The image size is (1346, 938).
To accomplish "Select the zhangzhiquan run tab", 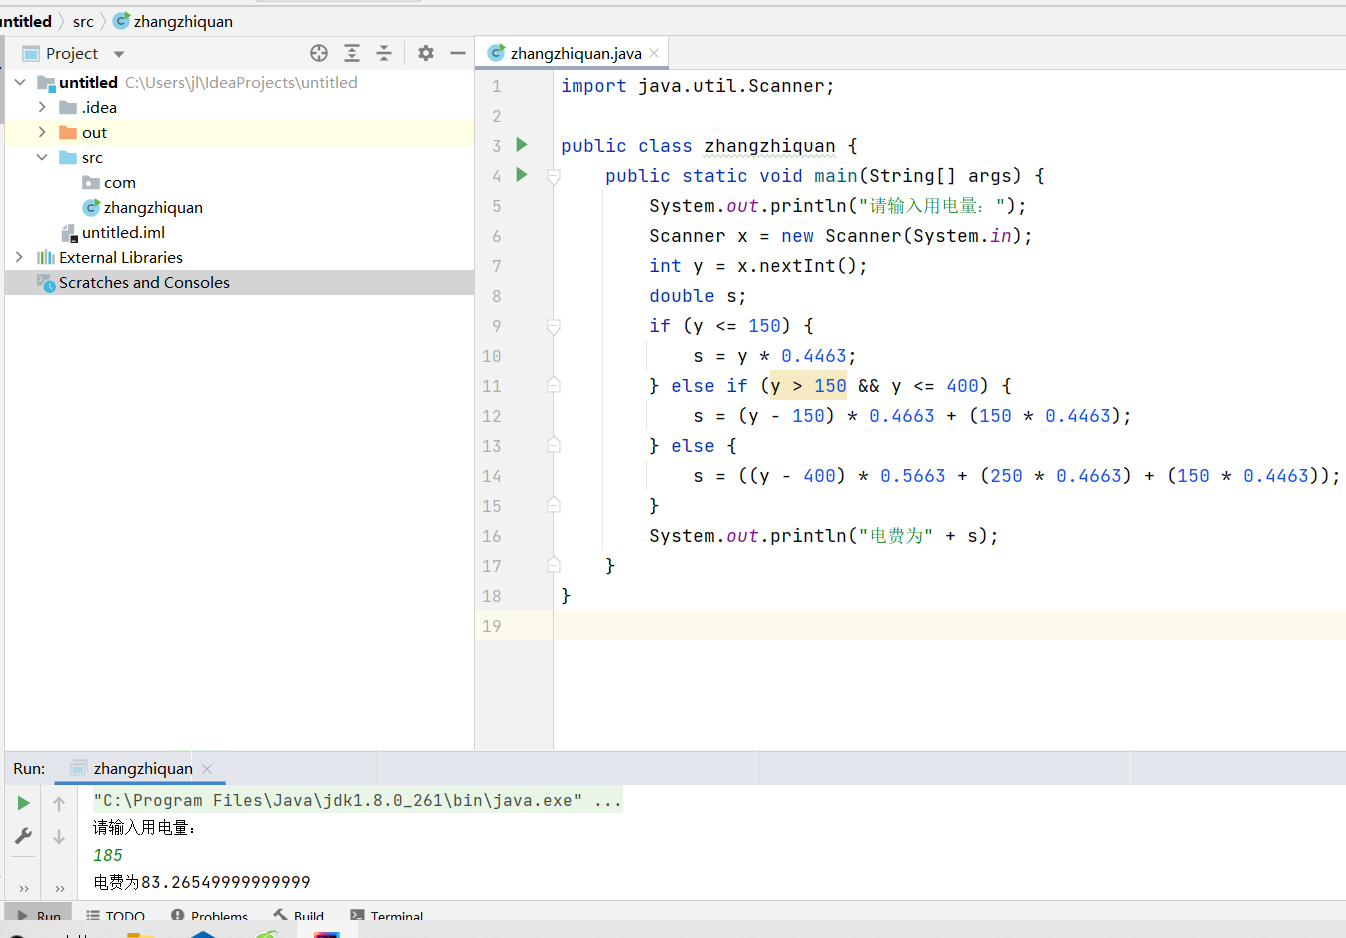I will (142, 768).
